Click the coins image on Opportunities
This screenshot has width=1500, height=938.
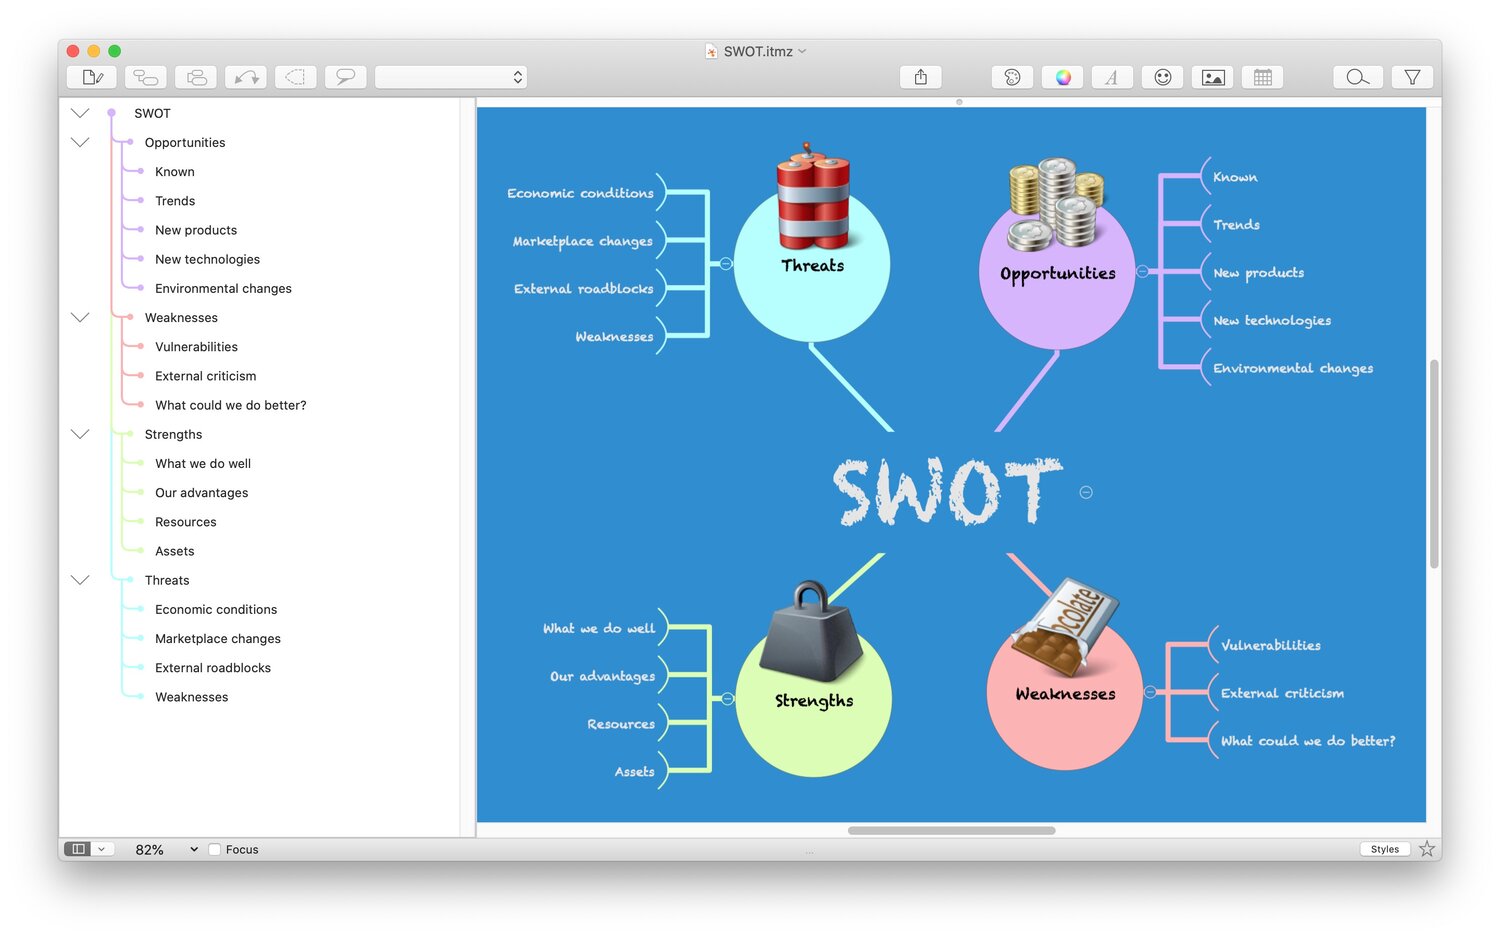pyautogui.click(x=1056, y=204)
